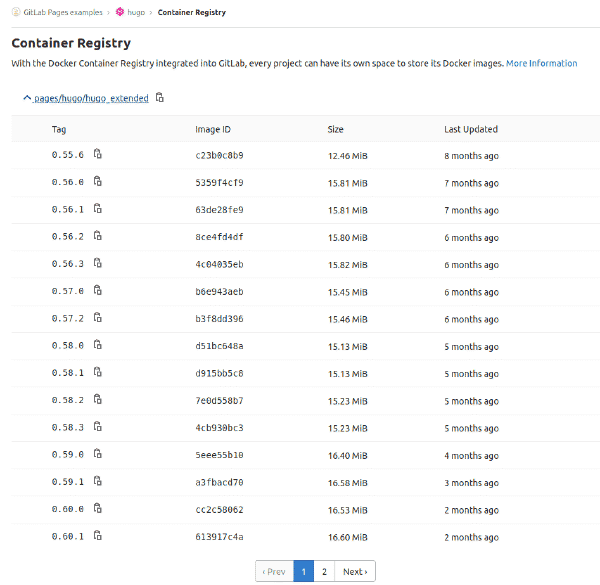Select page 1 in pagination
Screen dimensions: 600x585
[x=304, y=571]
